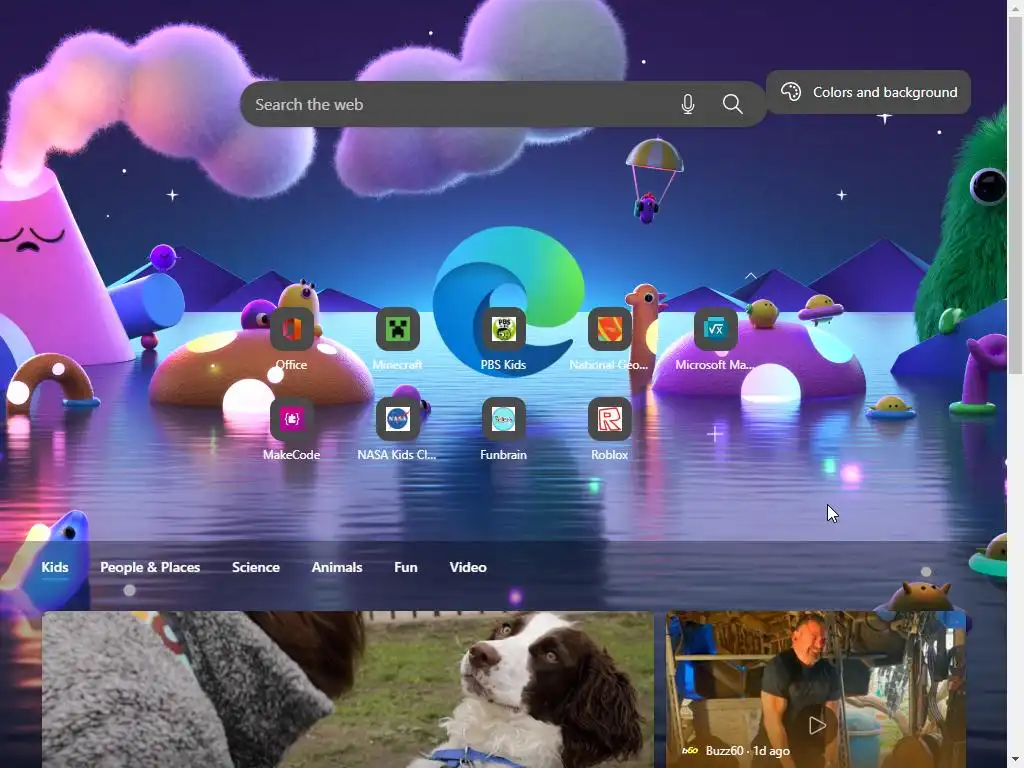Click the vertical page scrollbar thumb
The width and height of the screenshot is (1024, 768).
click(1016, 197)
